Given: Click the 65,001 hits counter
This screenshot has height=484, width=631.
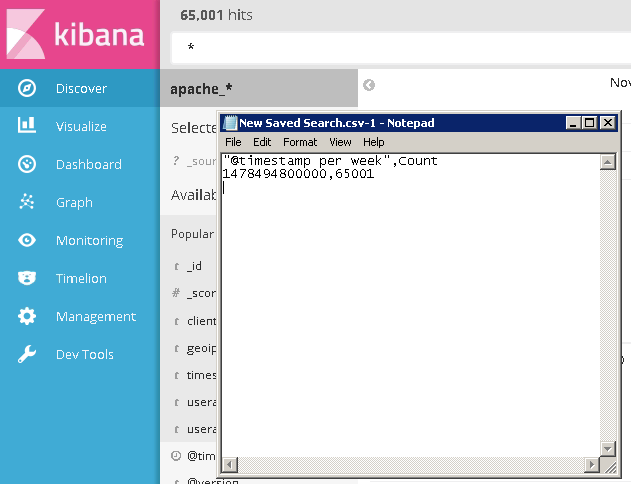Looking at the screenshot, I should tap(216, 15).
